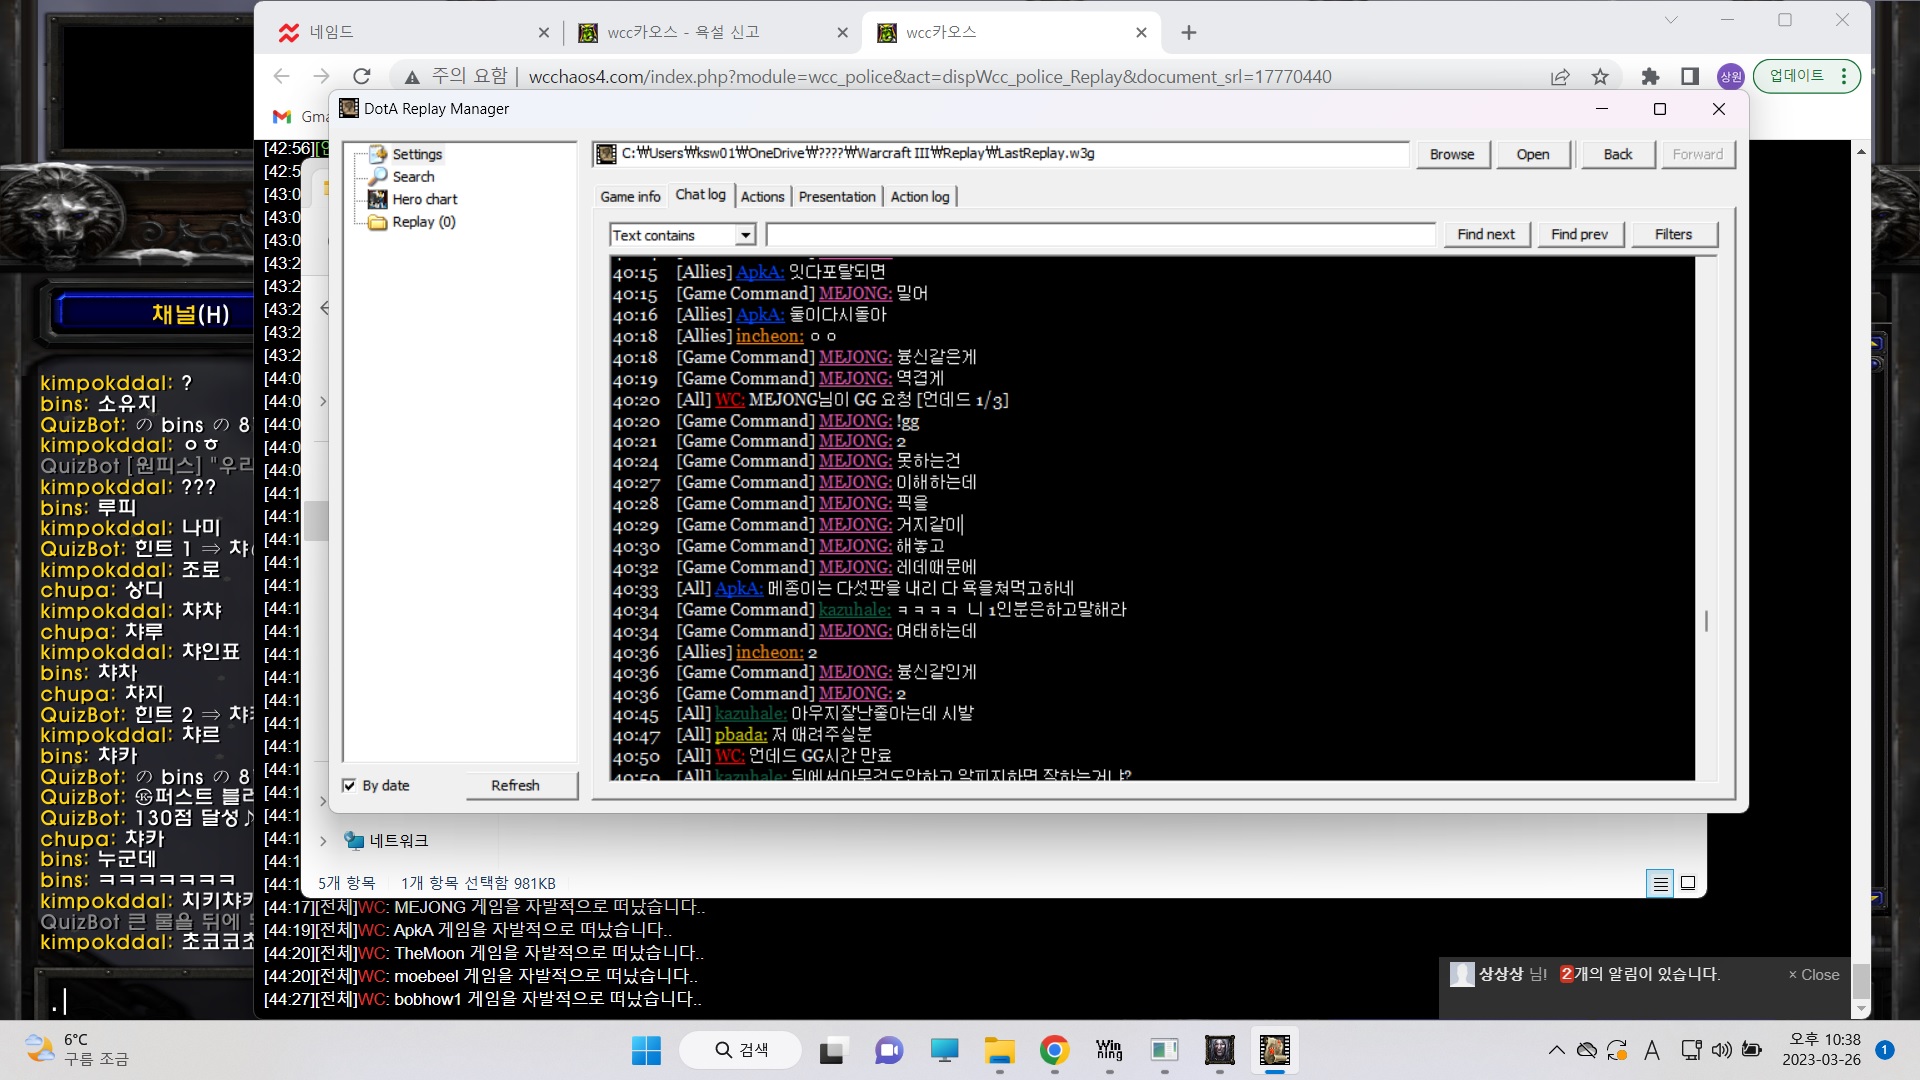1920x1080 pixels.
Task: Click the Back button
Action: tap(1617, 154)
